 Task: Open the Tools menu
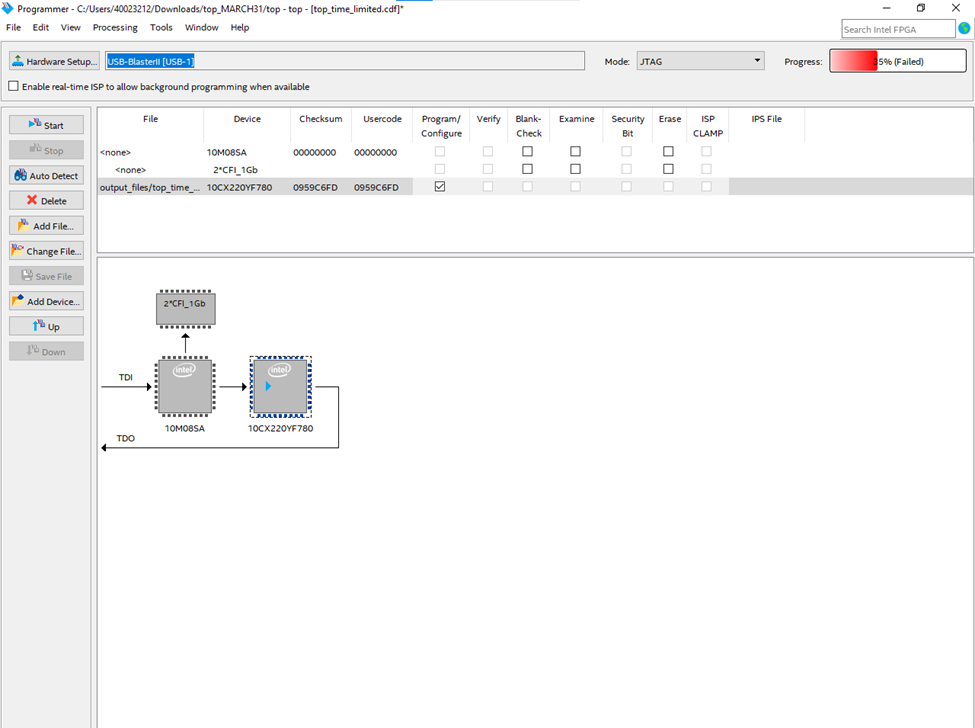coord(161,28)
